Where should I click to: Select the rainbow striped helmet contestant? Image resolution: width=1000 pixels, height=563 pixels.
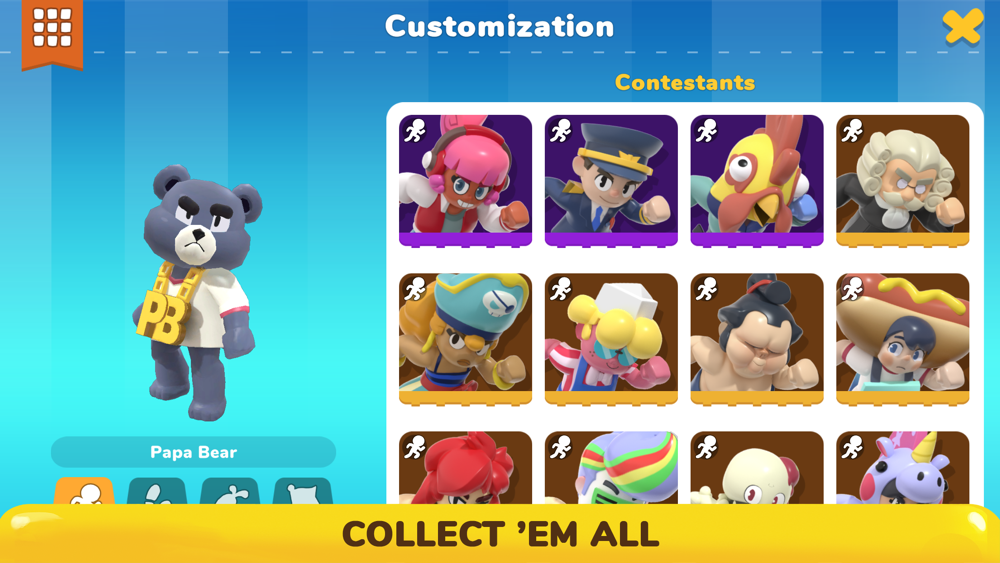pos(611,468)
